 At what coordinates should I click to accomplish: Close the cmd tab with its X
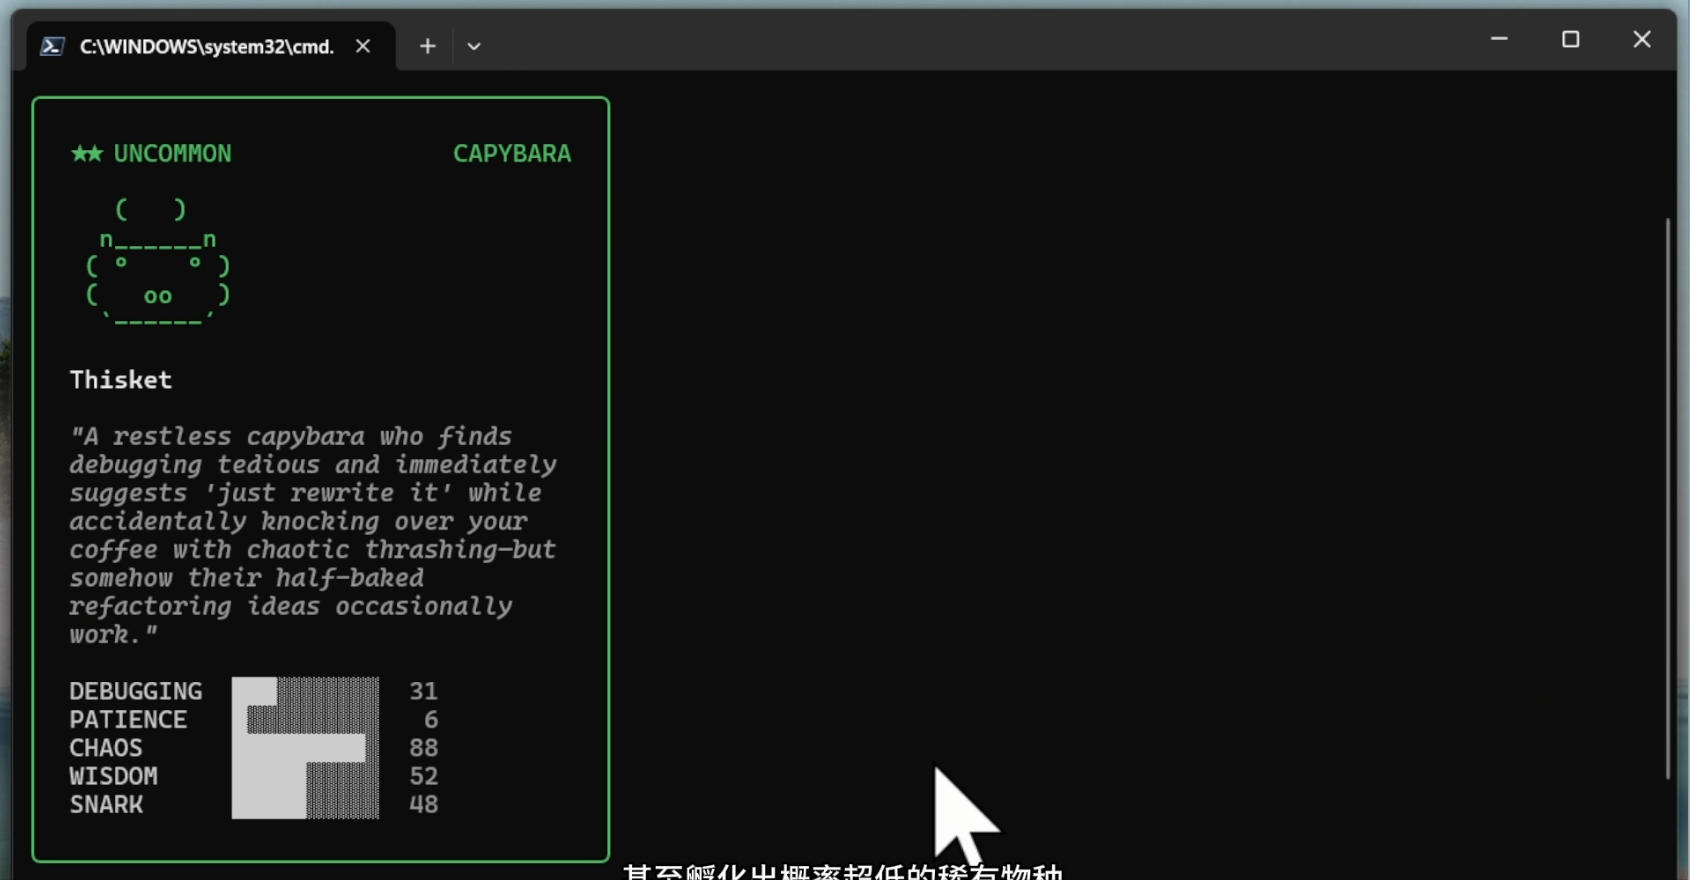(x=363, y=46)
